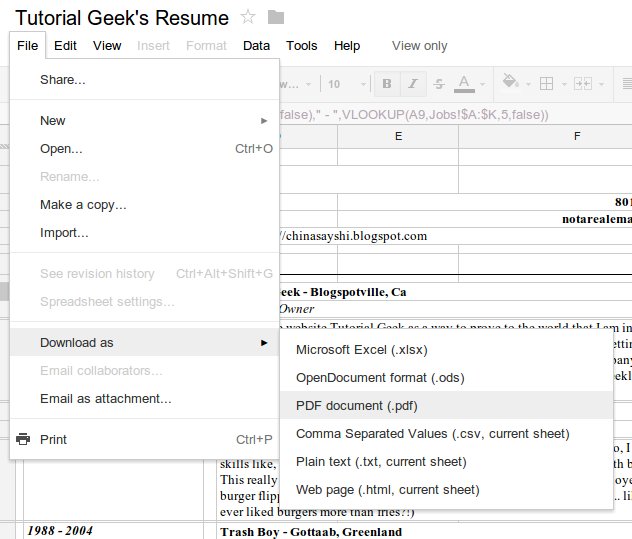
Task: Click the folder icon beside the title
Action: click(276, 17)
